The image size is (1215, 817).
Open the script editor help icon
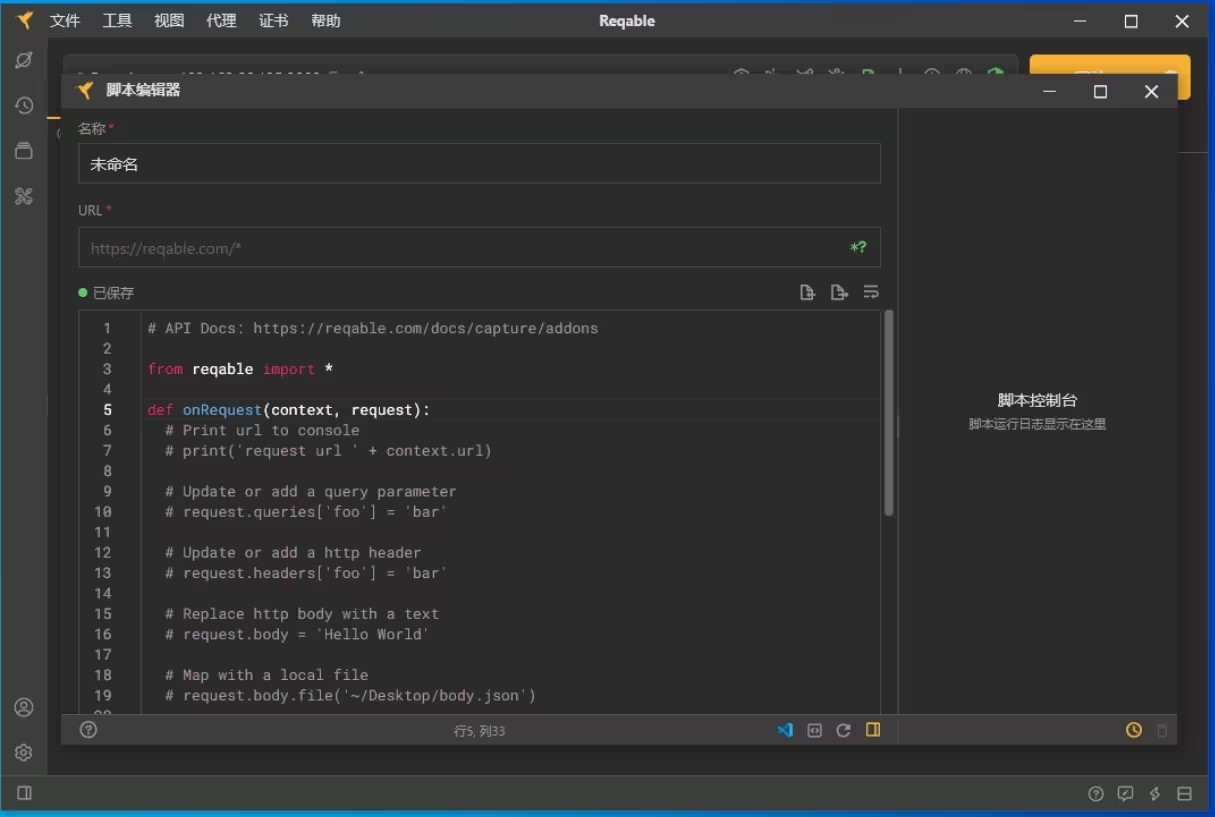pyautogui.click(x=89, y=730)
